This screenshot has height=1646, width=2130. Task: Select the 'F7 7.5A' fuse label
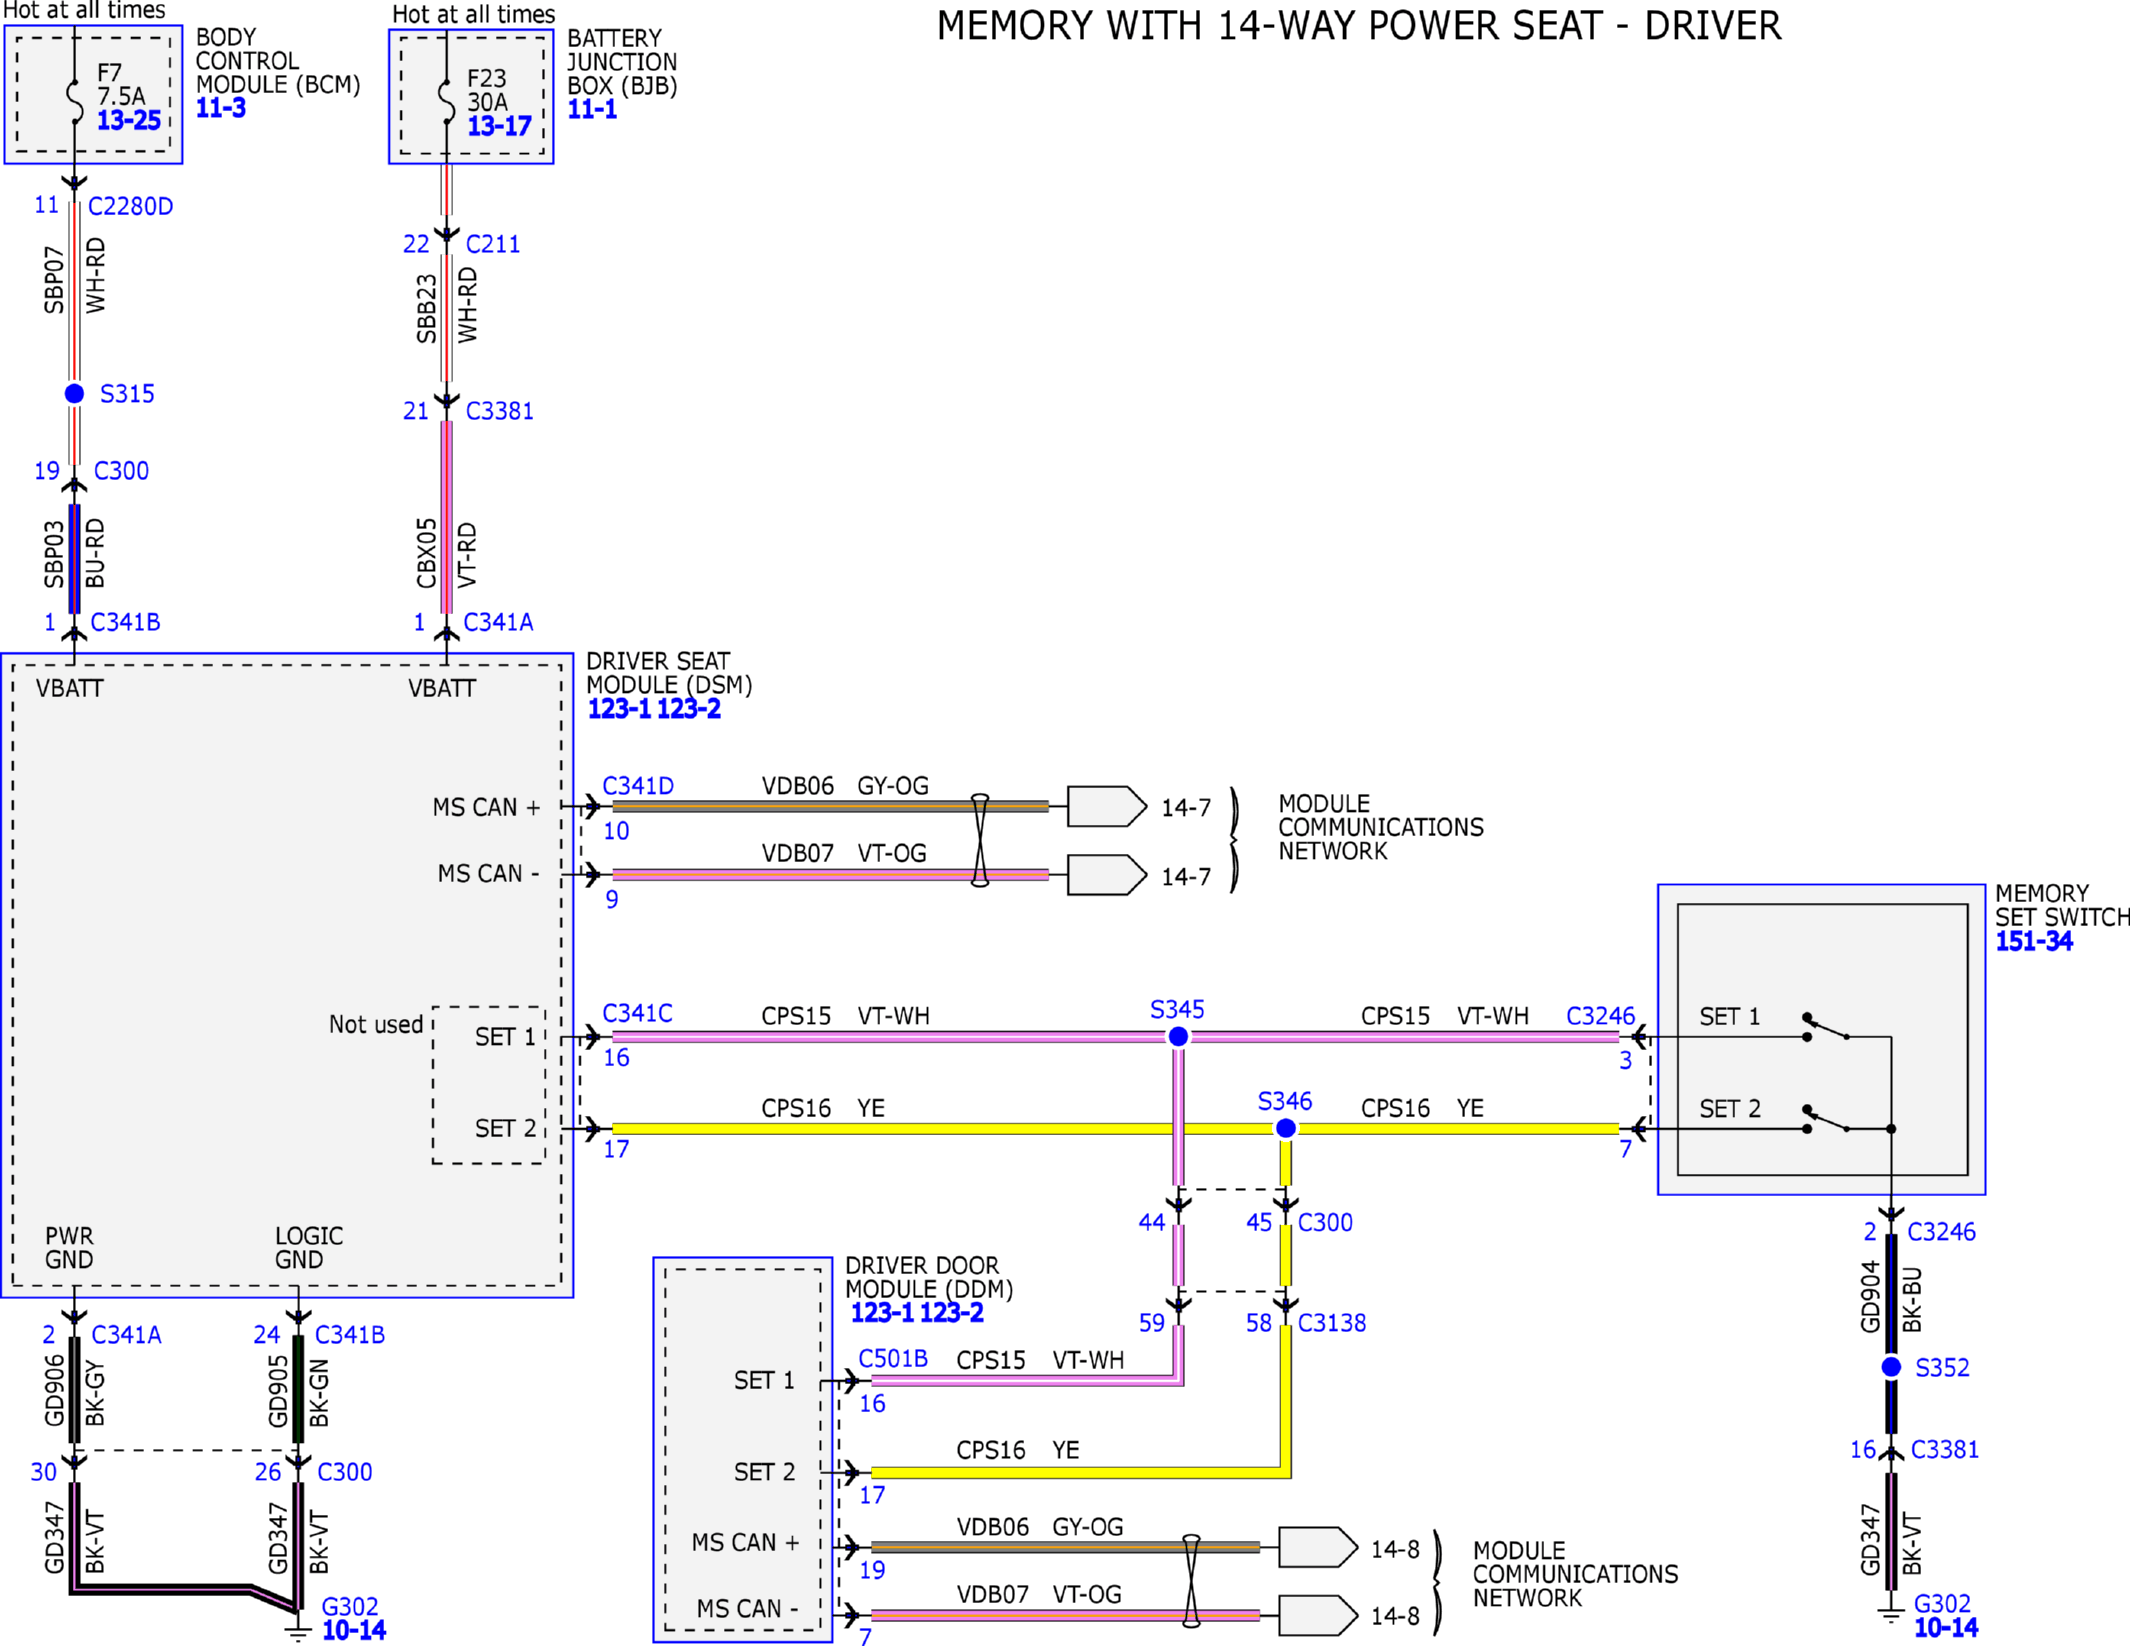(121, 84)
